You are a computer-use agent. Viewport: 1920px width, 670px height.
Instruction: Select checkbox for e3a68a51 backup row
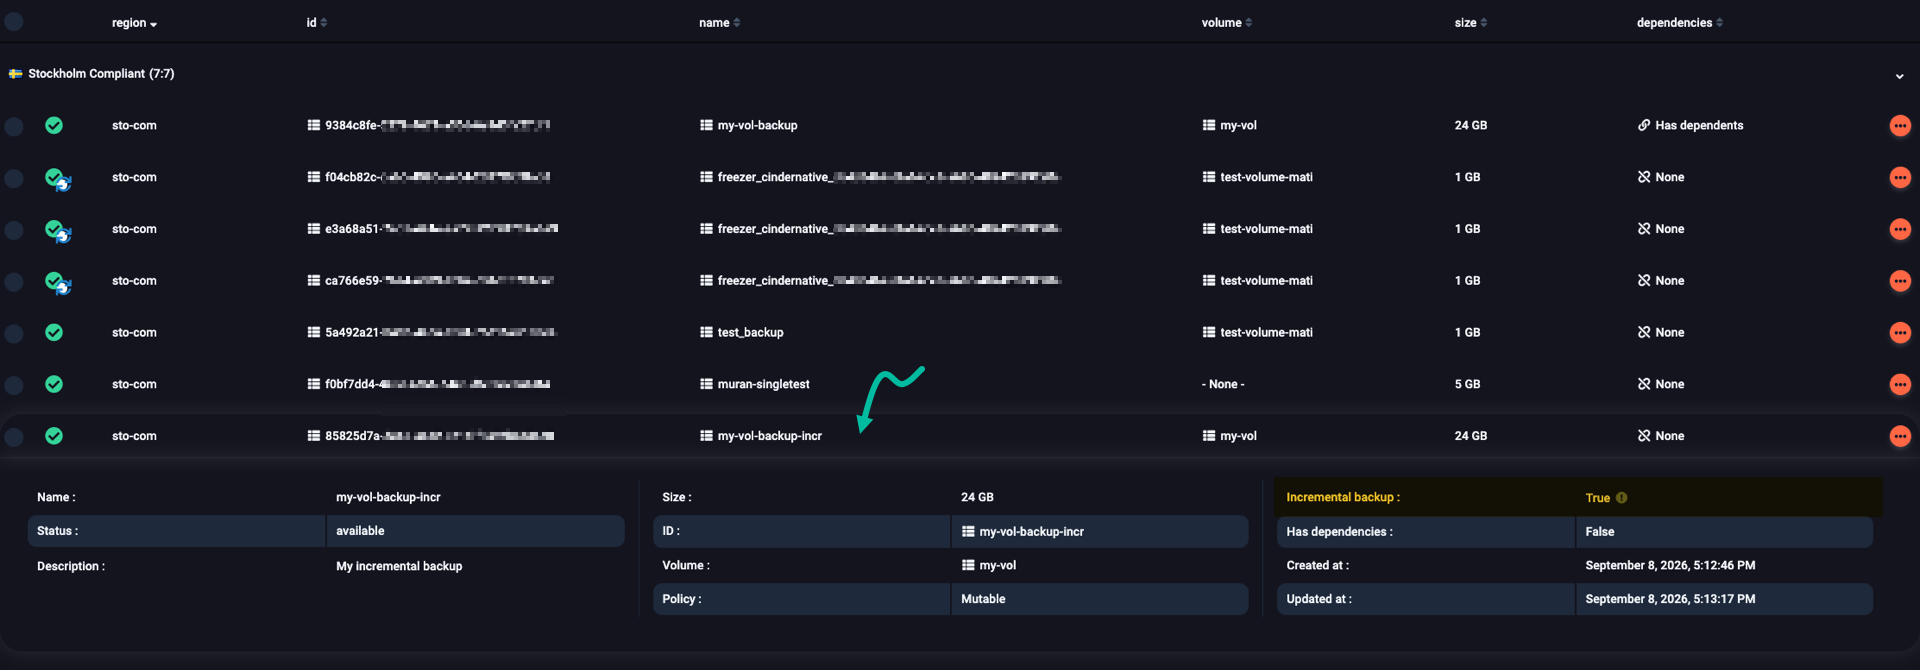(x=14, y=230)
